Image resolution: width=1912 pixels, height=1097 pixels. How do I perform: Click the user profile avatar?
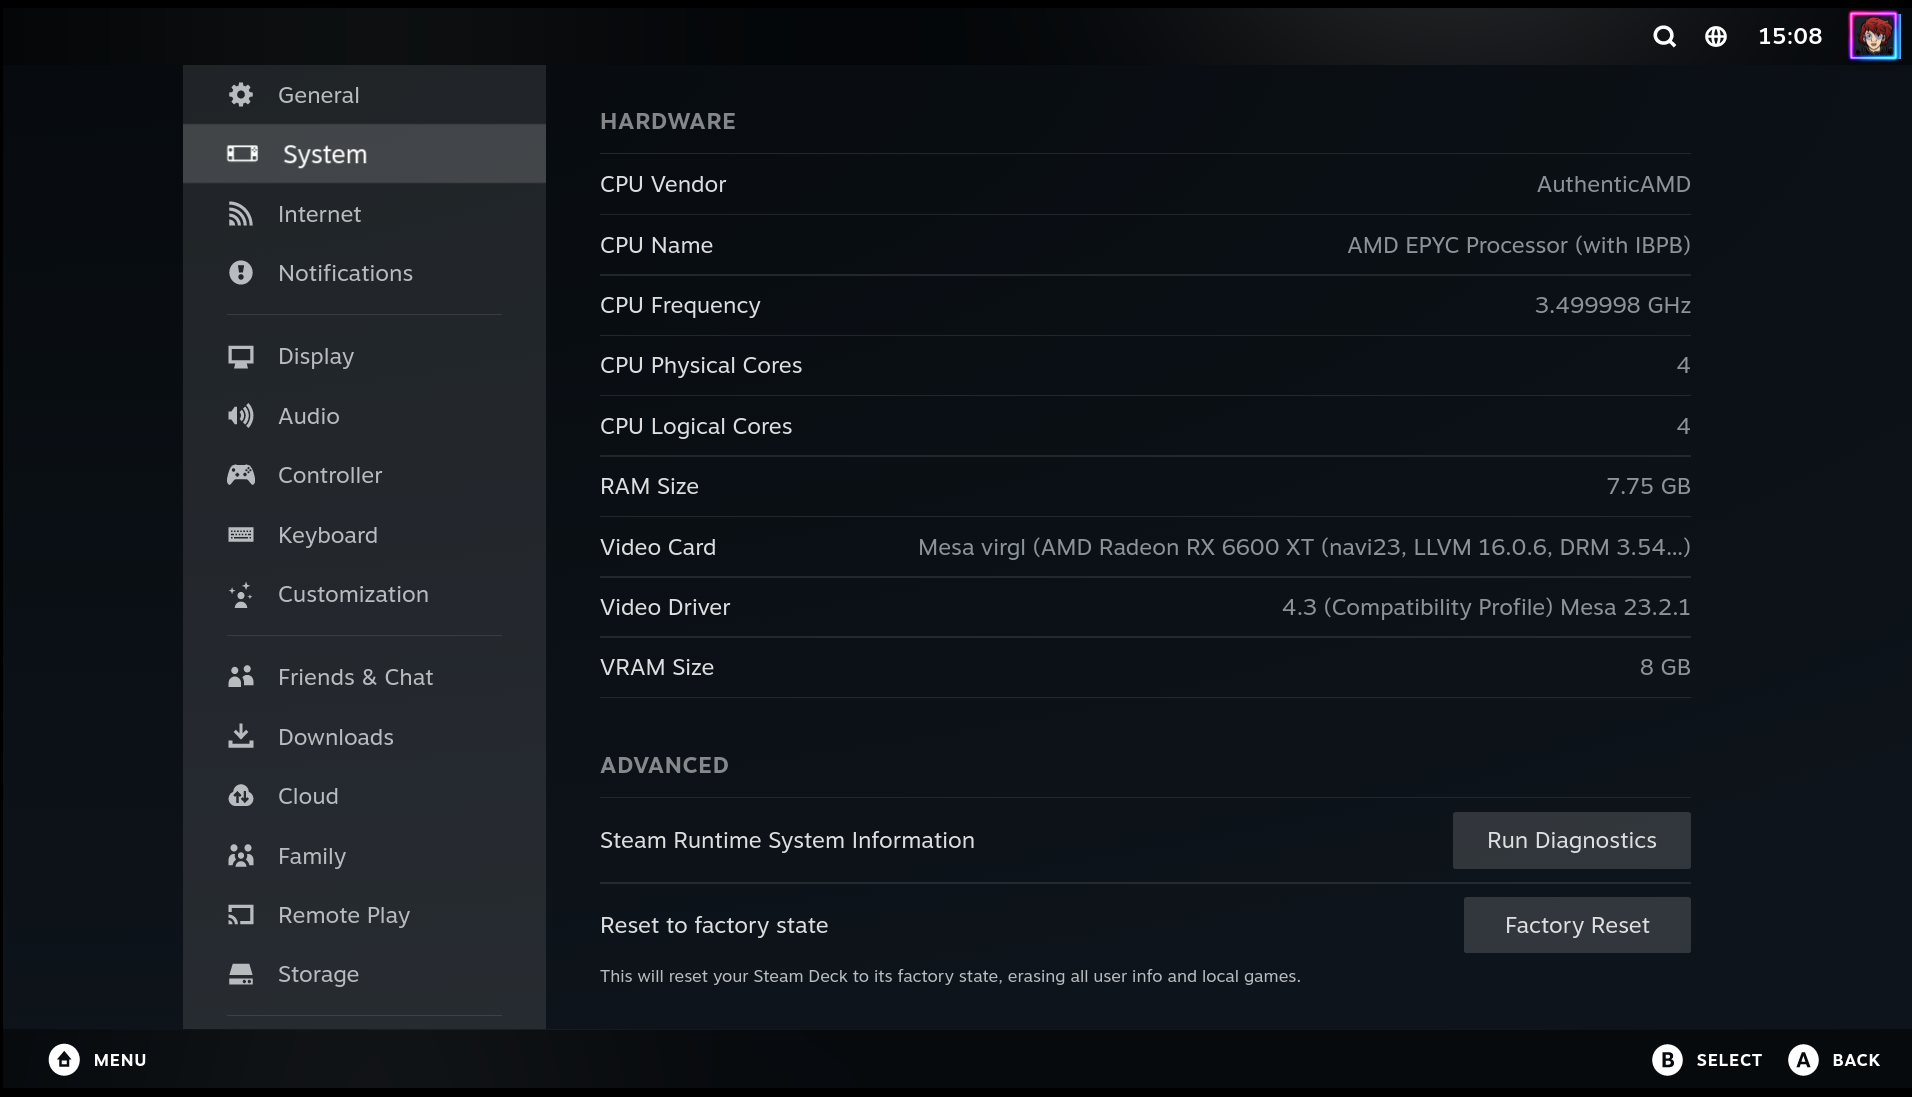pos(1873,37)
